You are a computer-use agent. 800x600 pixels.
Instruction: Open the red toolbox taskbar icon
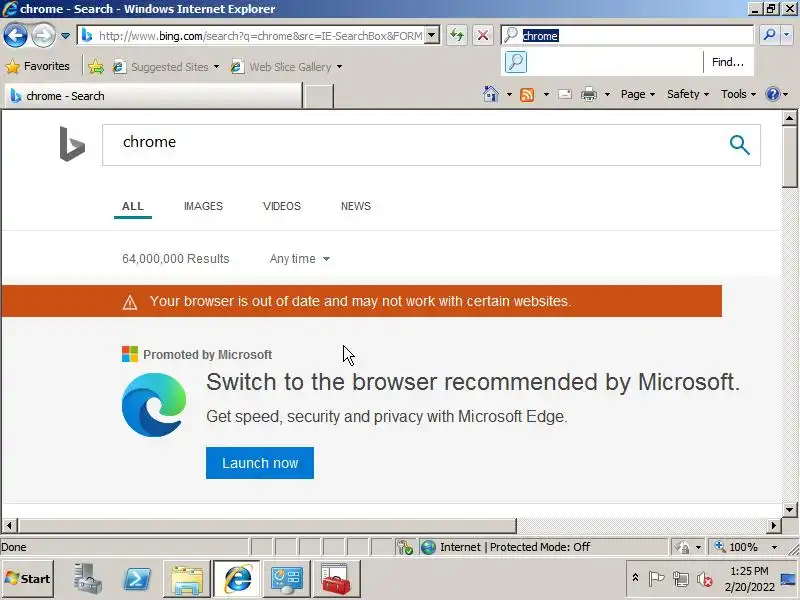(x=337, y=579)
